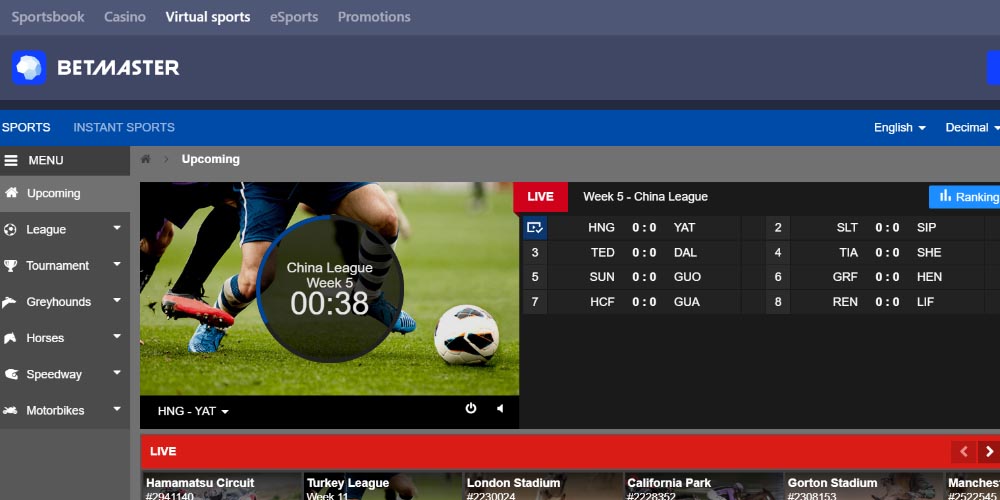Open the eSports section
This screenshot has width=1000, height=500.
coord(294,17)
